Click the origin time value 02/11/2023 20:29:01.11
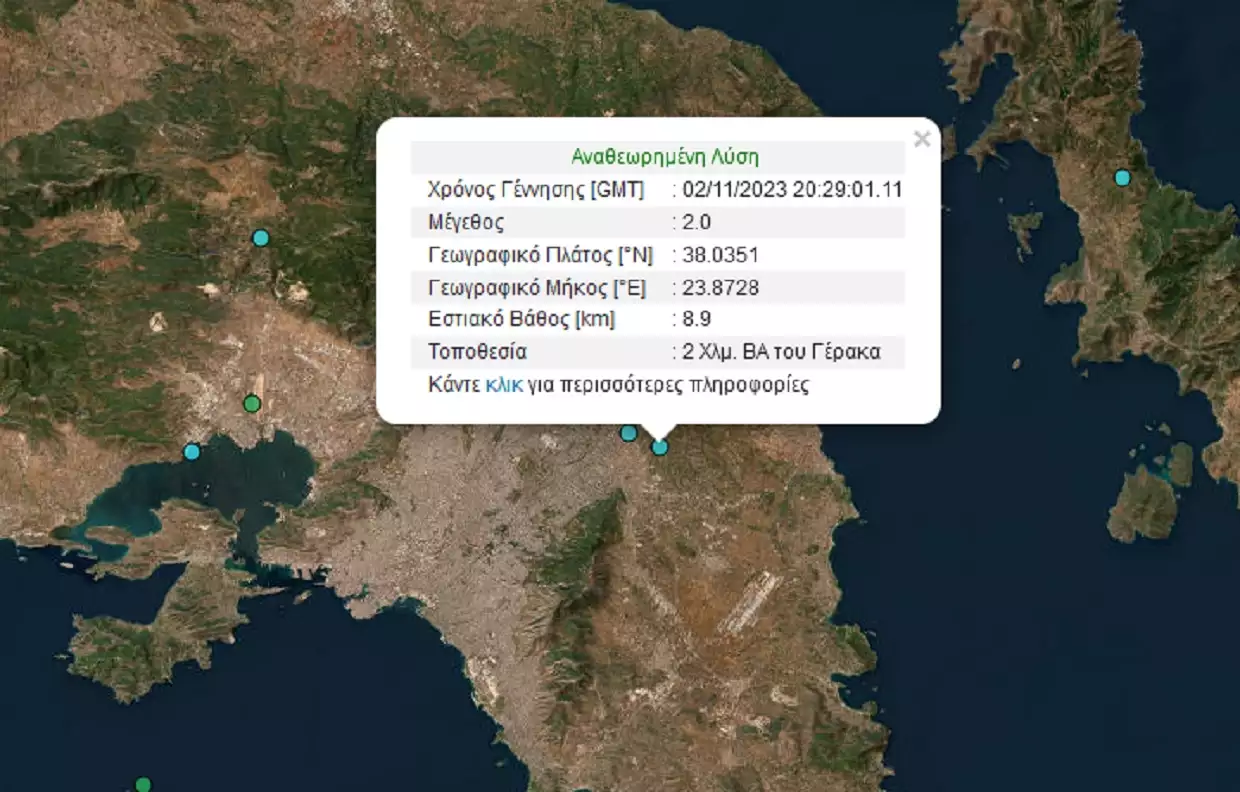Viewport: 1240px width, 792px height. pyautogui.click(x=792, y=189)
